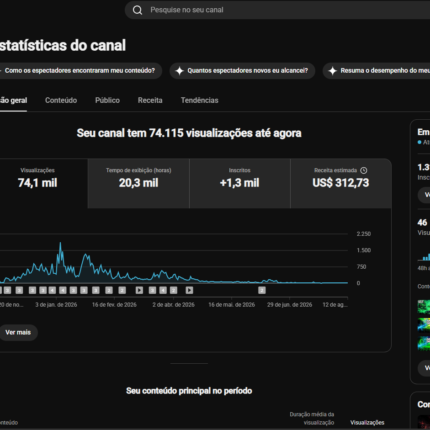The image size is (430, 430).
Task: Select the 'Receita estimada' US$ 312,73 card
Action: pyautogui.click(x=341, y=183)
